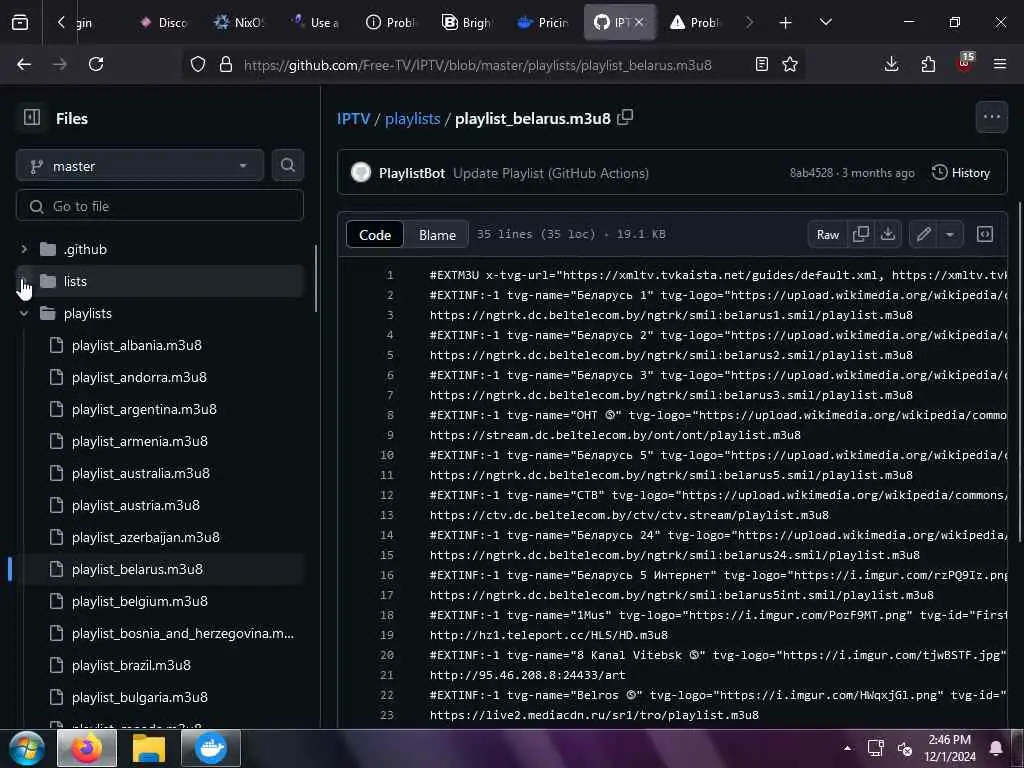Switch to the Bright tab
This screenshot has height=768, width=1024.
pyautogui.click(x=466, y=23)
